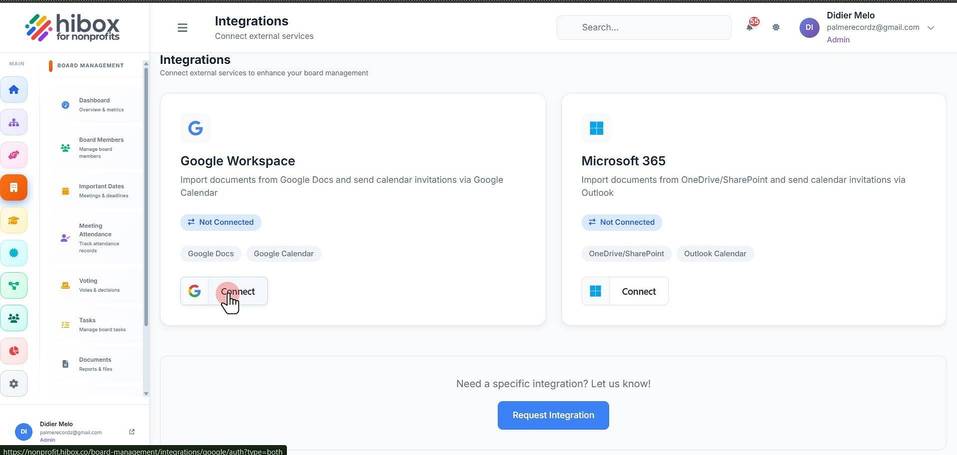Click the OneDrive/SharePoint tag

pyautogui.click(x=626, y=253)
